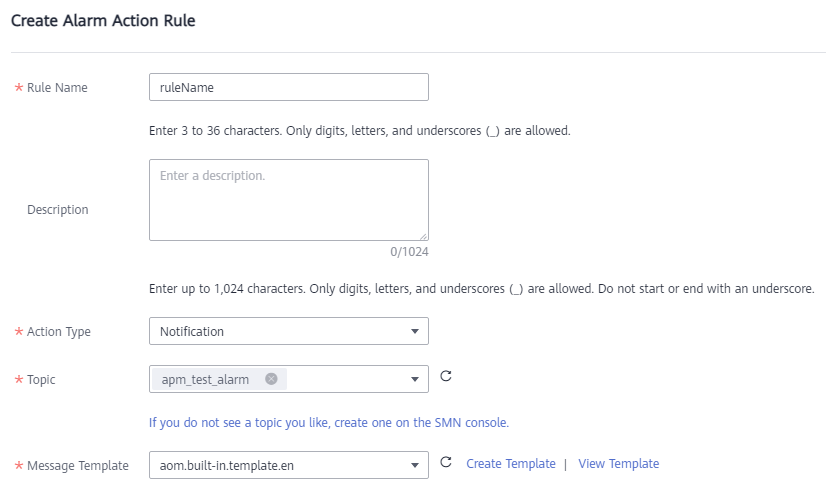Click the 0/1024 character counter
Image resolution: width=826 pixels, height=479 pixels.
tap(409, 252)
